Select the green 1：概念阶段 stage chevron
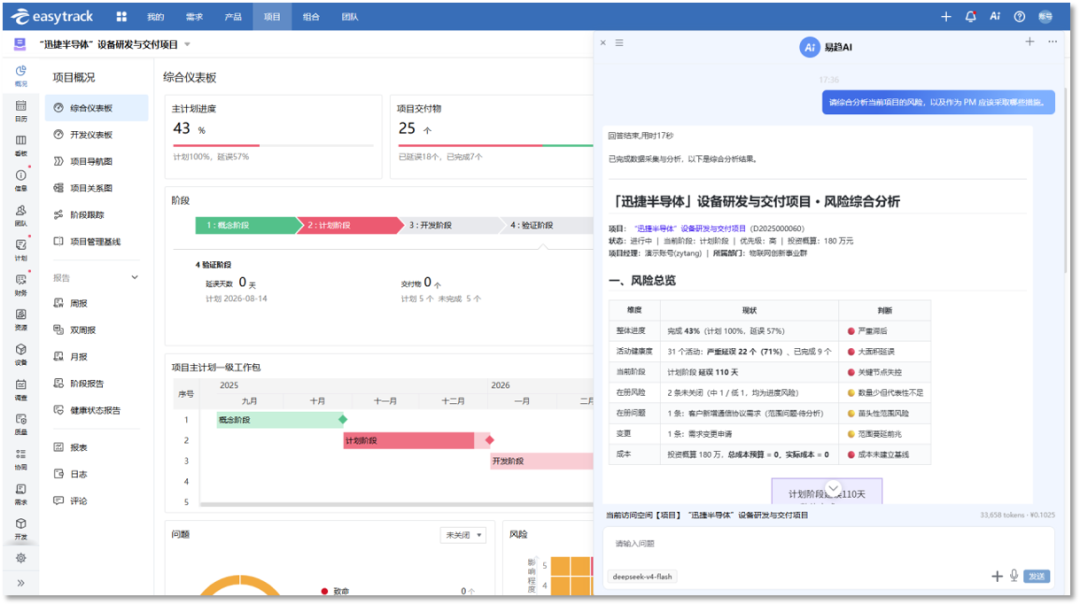This screenshot has width=1080, height=605. 249,225
